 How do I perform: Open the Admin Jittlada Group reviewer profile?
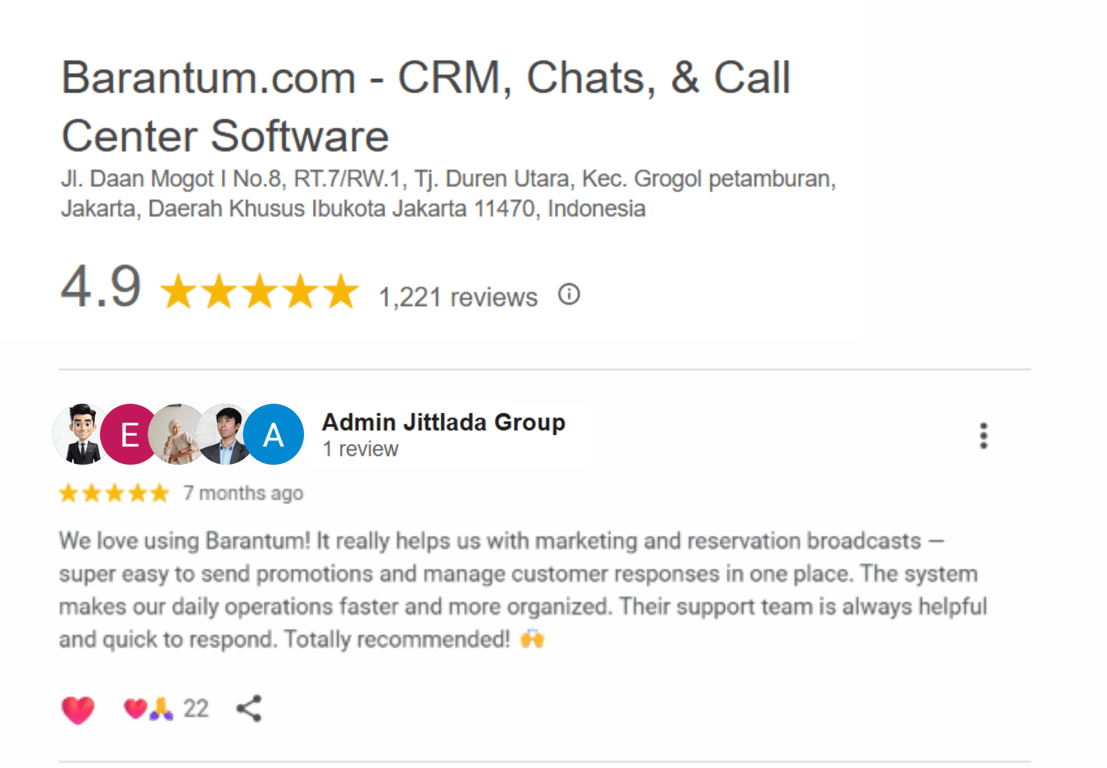[x=443, y=422]
